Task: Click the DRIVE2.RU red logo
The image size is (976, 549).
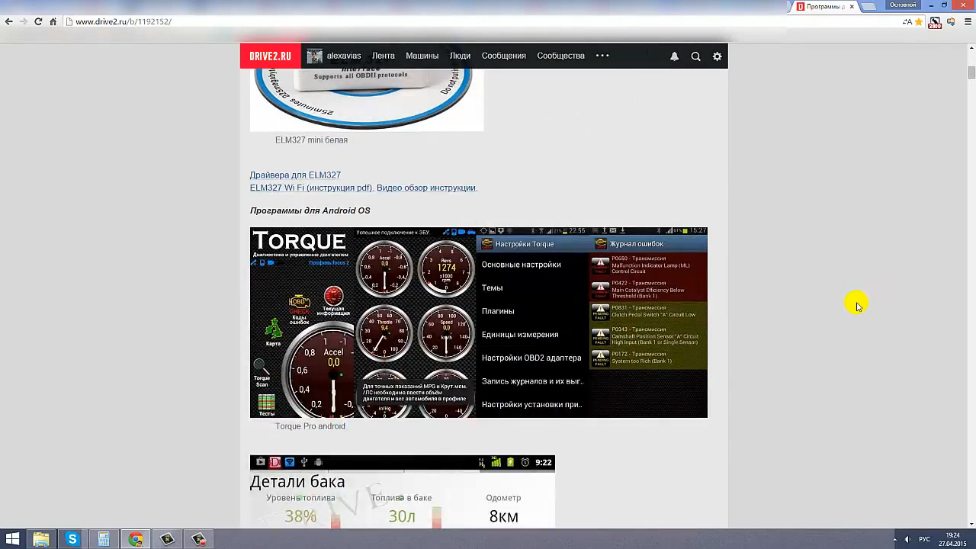Action: tap(270, 56)
